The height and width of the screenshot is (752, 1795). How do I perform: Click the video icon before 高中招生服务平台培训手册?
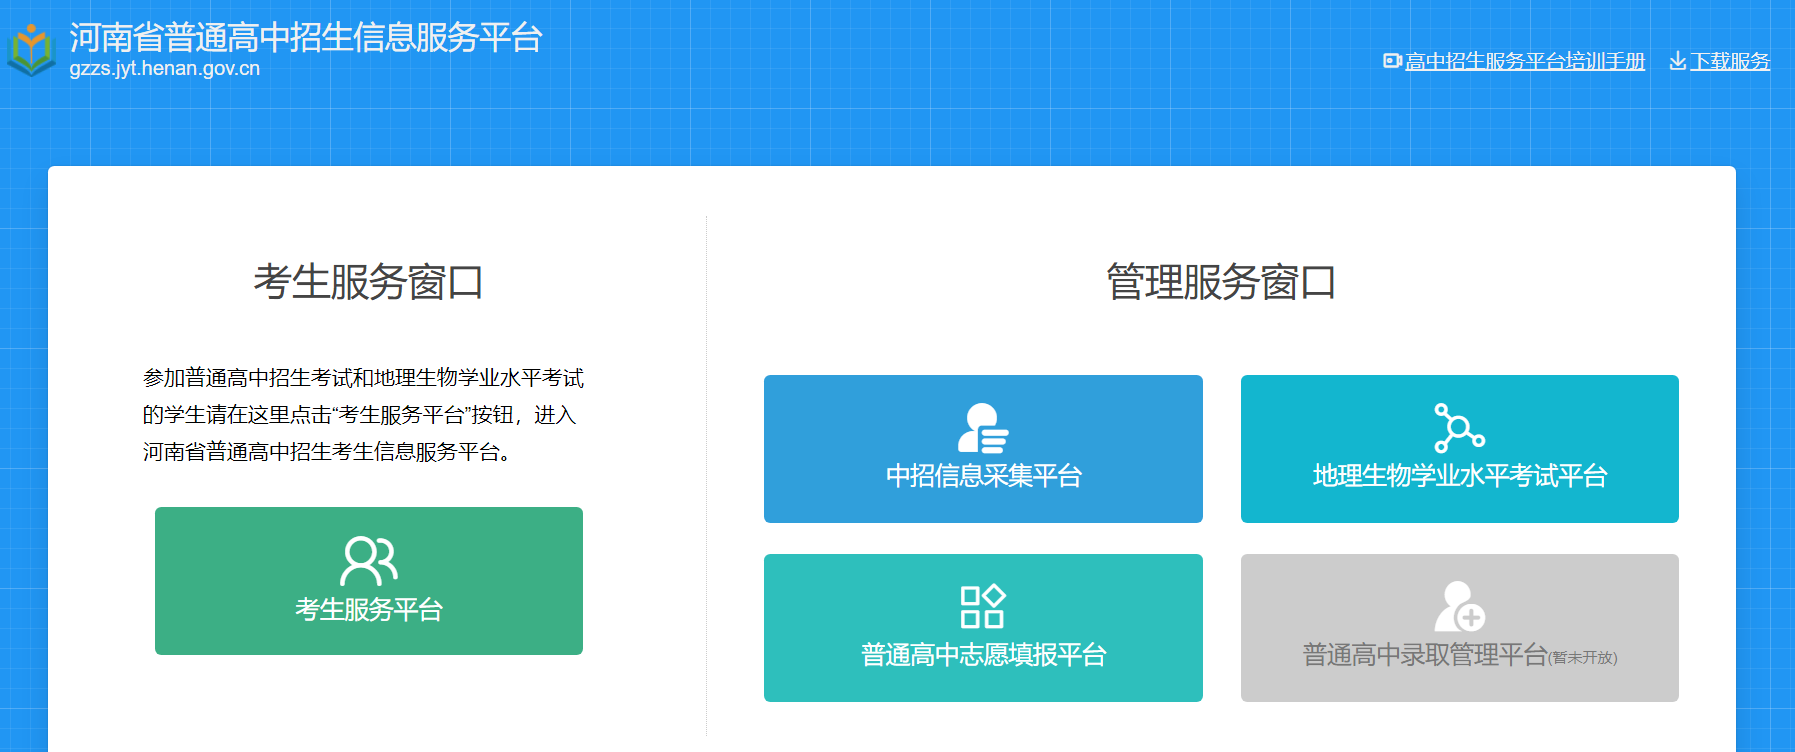(x=1391, y=61)
